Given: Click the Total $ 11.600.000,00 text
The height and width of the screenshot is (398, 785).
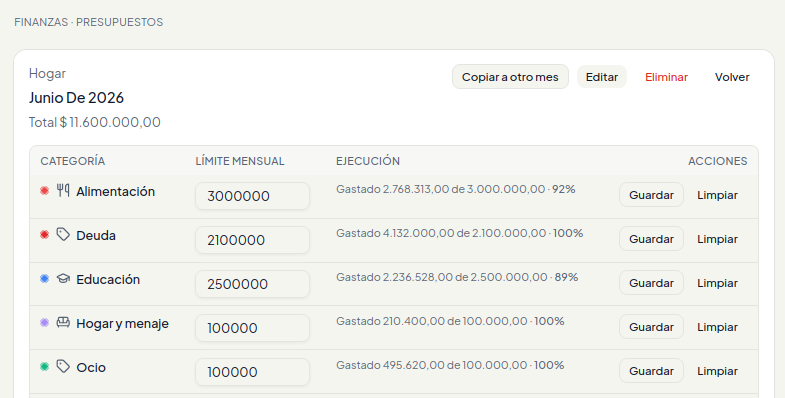Looking at the screenshot, I should coord(95,122).
